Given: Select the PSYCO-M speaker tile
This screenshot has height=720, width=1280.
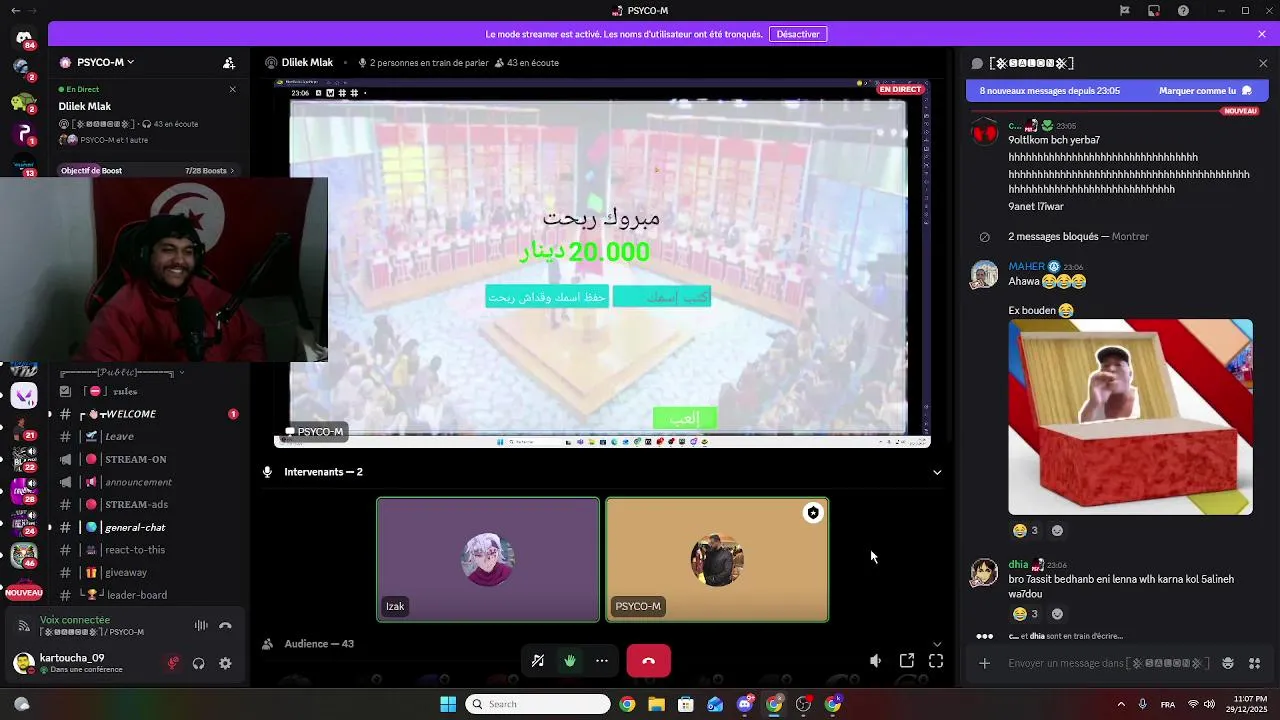Looking at the screenshot, I should tap(717, 560).
